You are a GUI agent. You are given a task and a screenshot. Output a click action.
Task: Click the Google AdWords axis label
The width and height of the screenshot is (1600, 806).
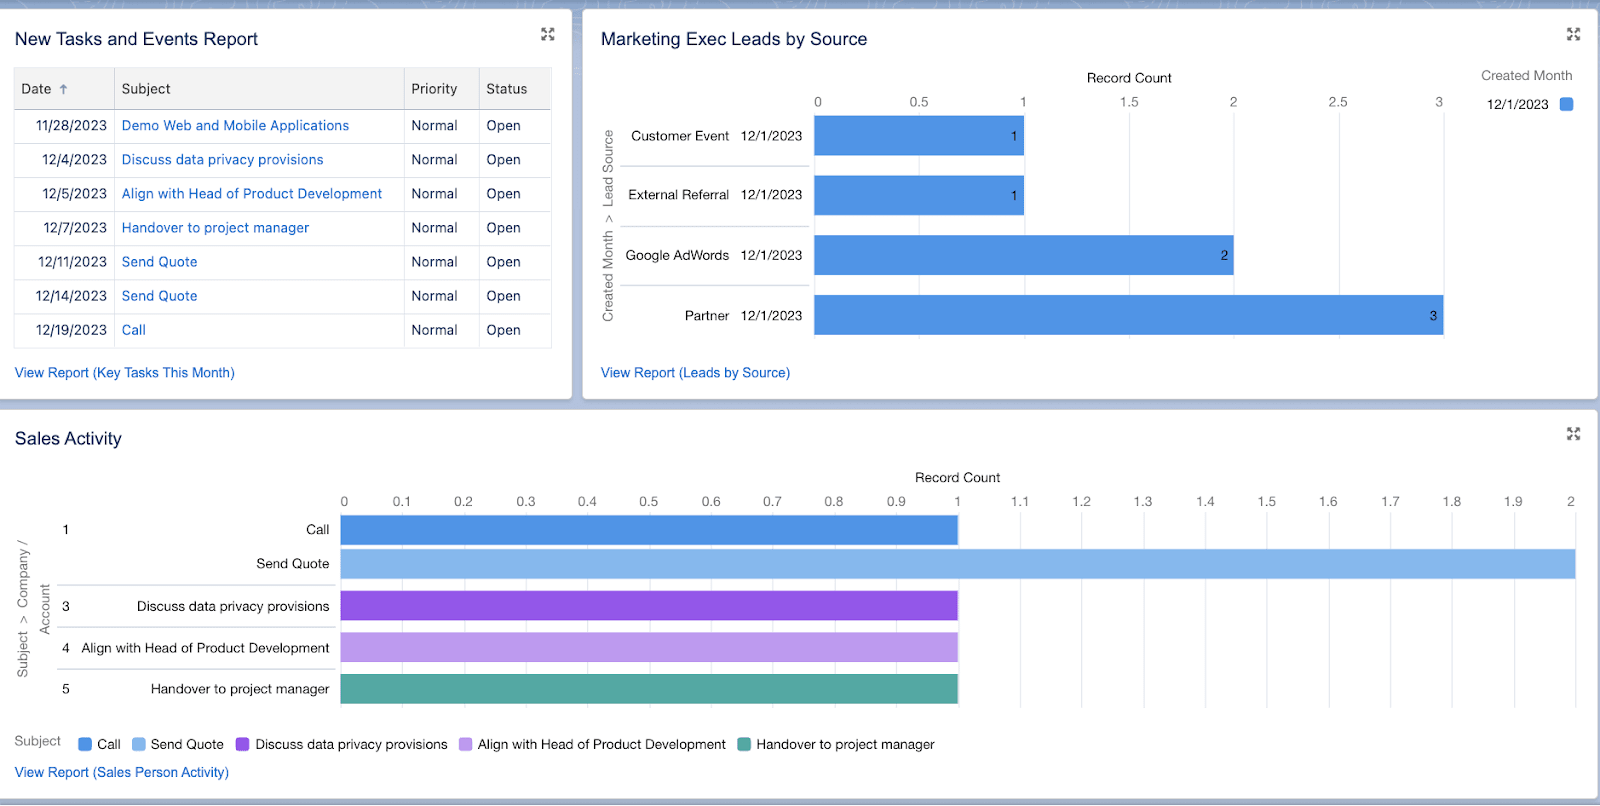[677, 255]
